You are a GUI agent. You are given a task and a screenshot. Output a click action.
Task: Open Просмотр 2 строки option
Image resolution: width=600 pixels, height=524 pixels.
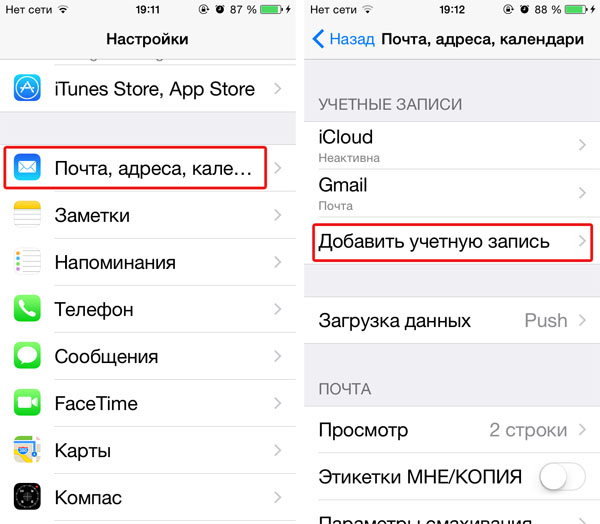coord(452,430)
